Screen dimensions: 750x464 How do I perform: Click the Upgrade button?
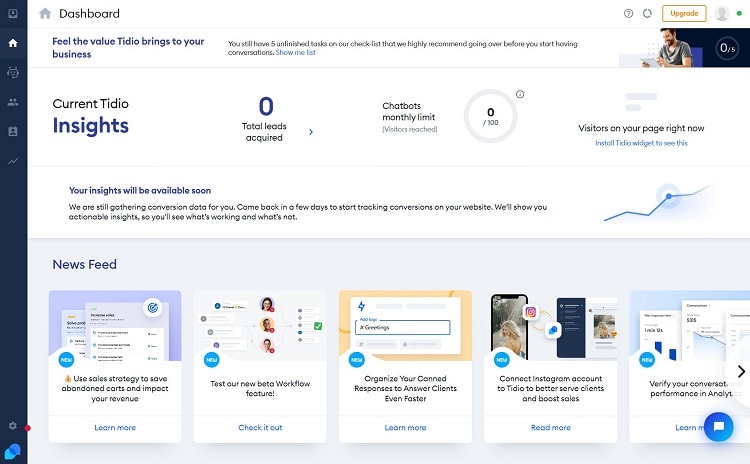[684, 13]
